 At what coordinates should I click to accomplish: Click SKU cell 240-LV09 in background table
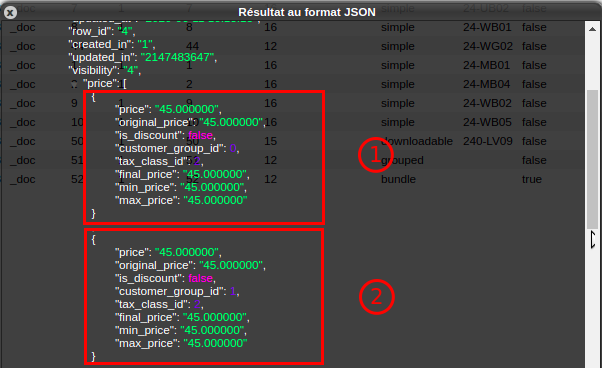(x=488, y=141)
